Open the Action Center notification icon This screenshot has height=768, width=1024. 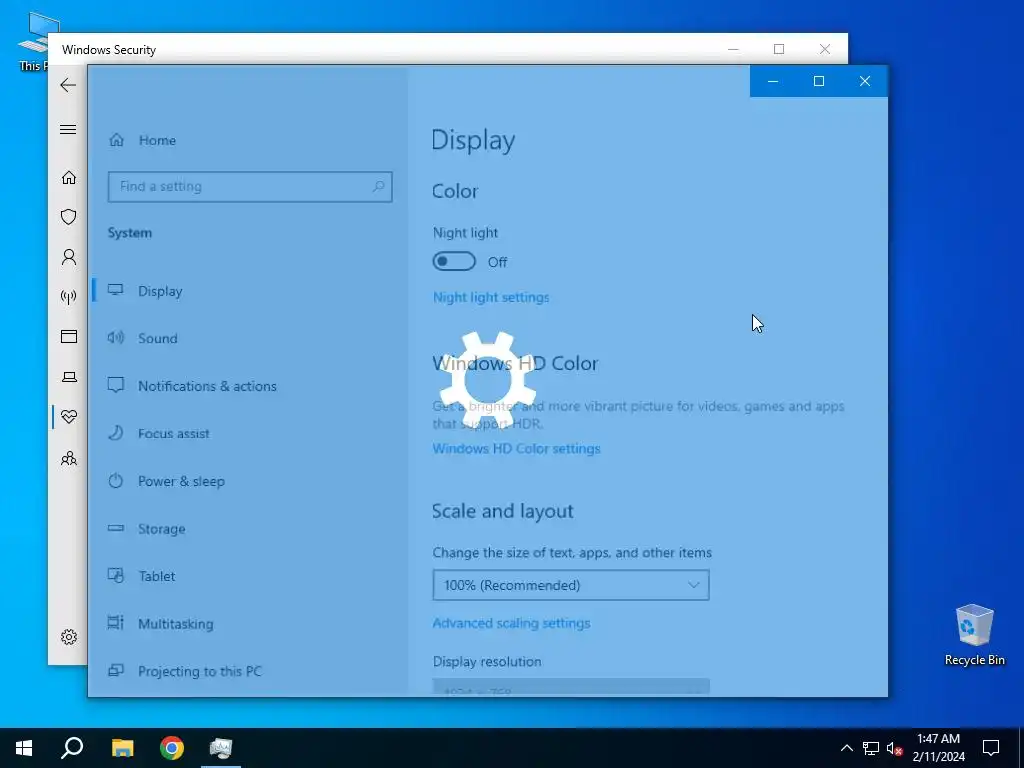pos(991,748)
